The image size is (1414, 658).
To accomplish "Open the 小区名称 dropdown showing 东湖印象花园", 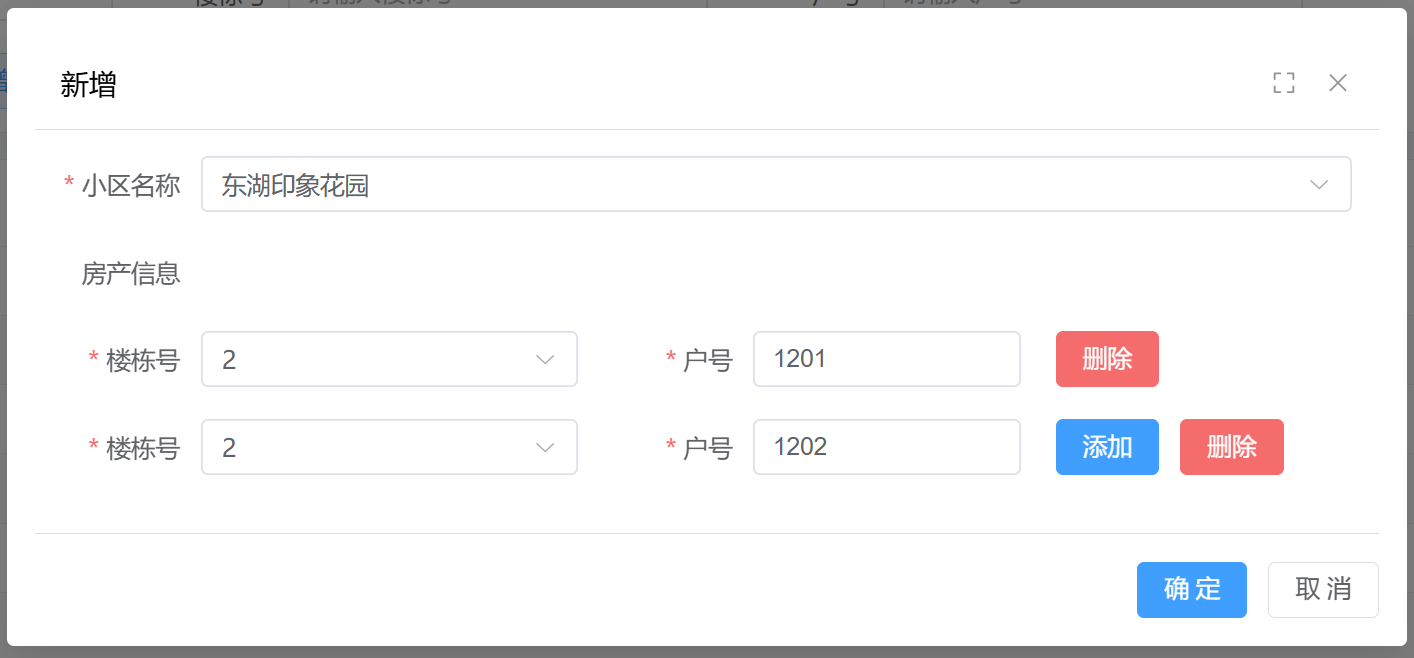I will click(760, 185).
